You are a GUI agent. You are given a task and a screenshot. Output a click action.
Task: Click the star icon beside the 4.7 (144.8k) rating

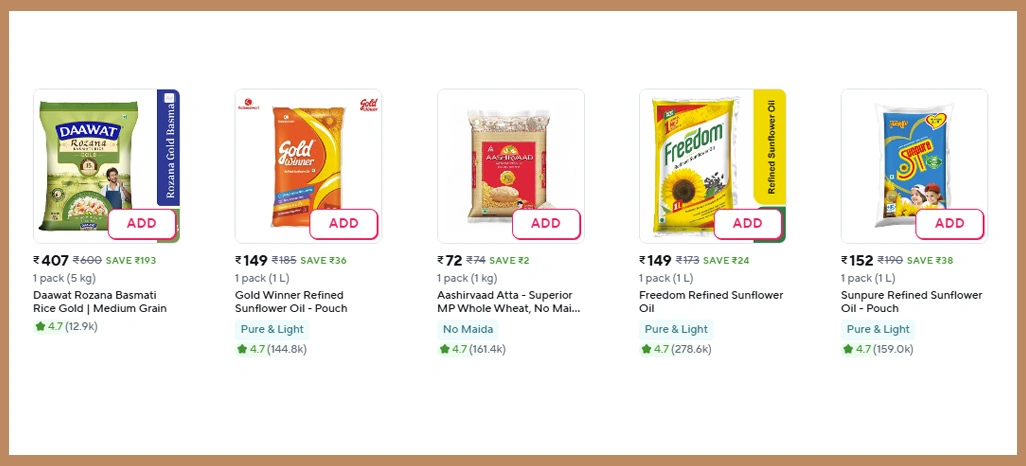242,349
